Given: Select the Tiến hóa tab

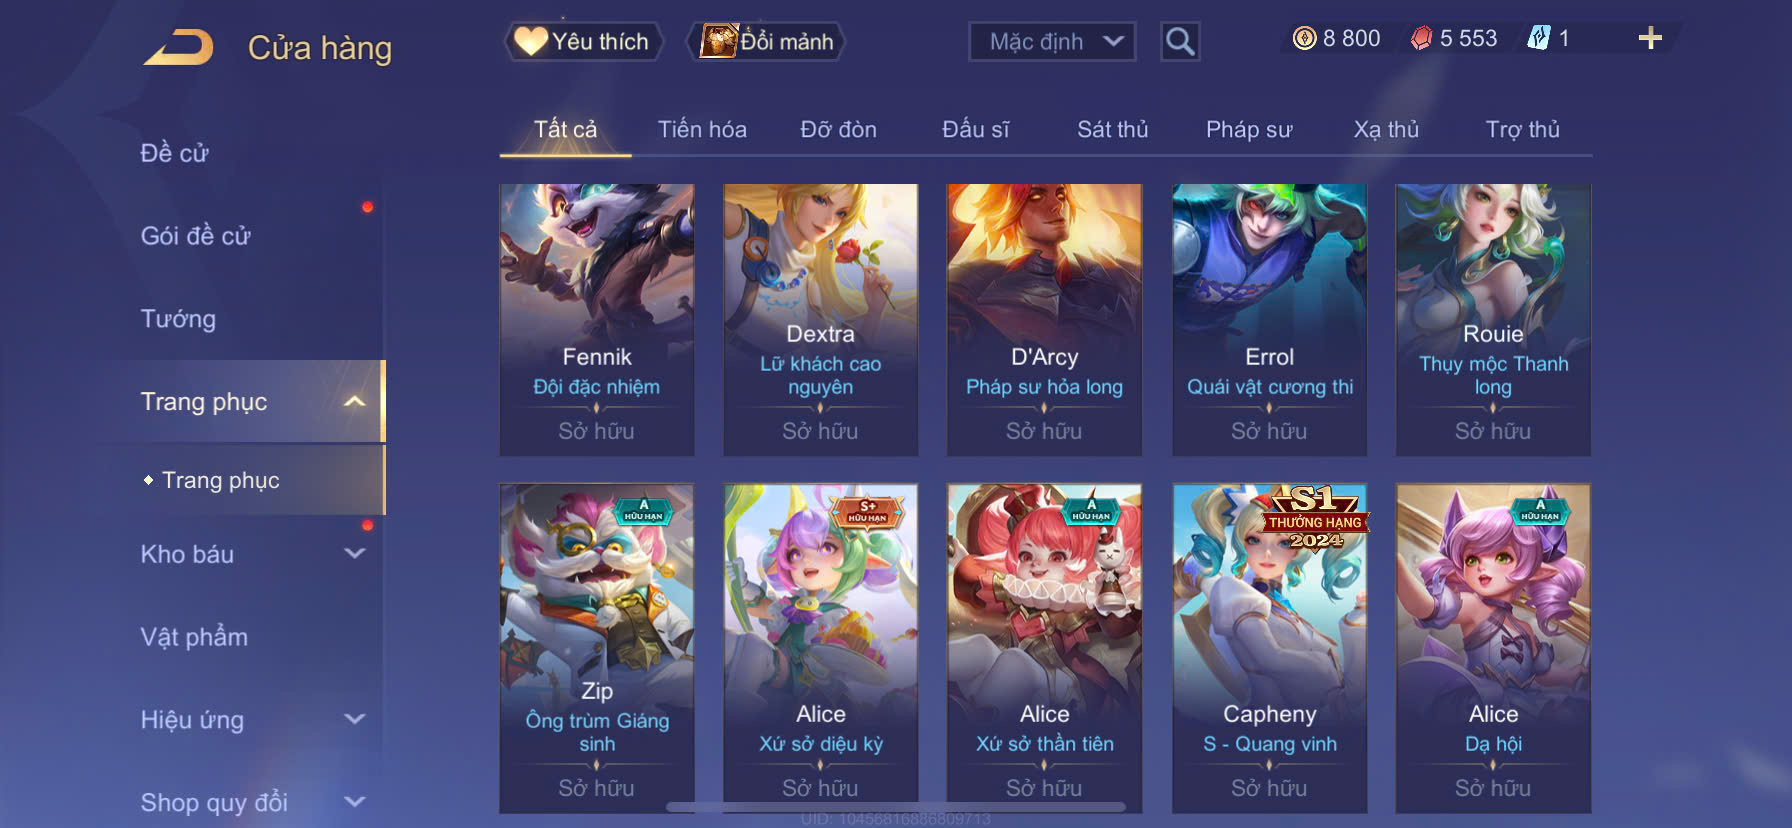Looking at the screenshot, I should pos(702,129).
